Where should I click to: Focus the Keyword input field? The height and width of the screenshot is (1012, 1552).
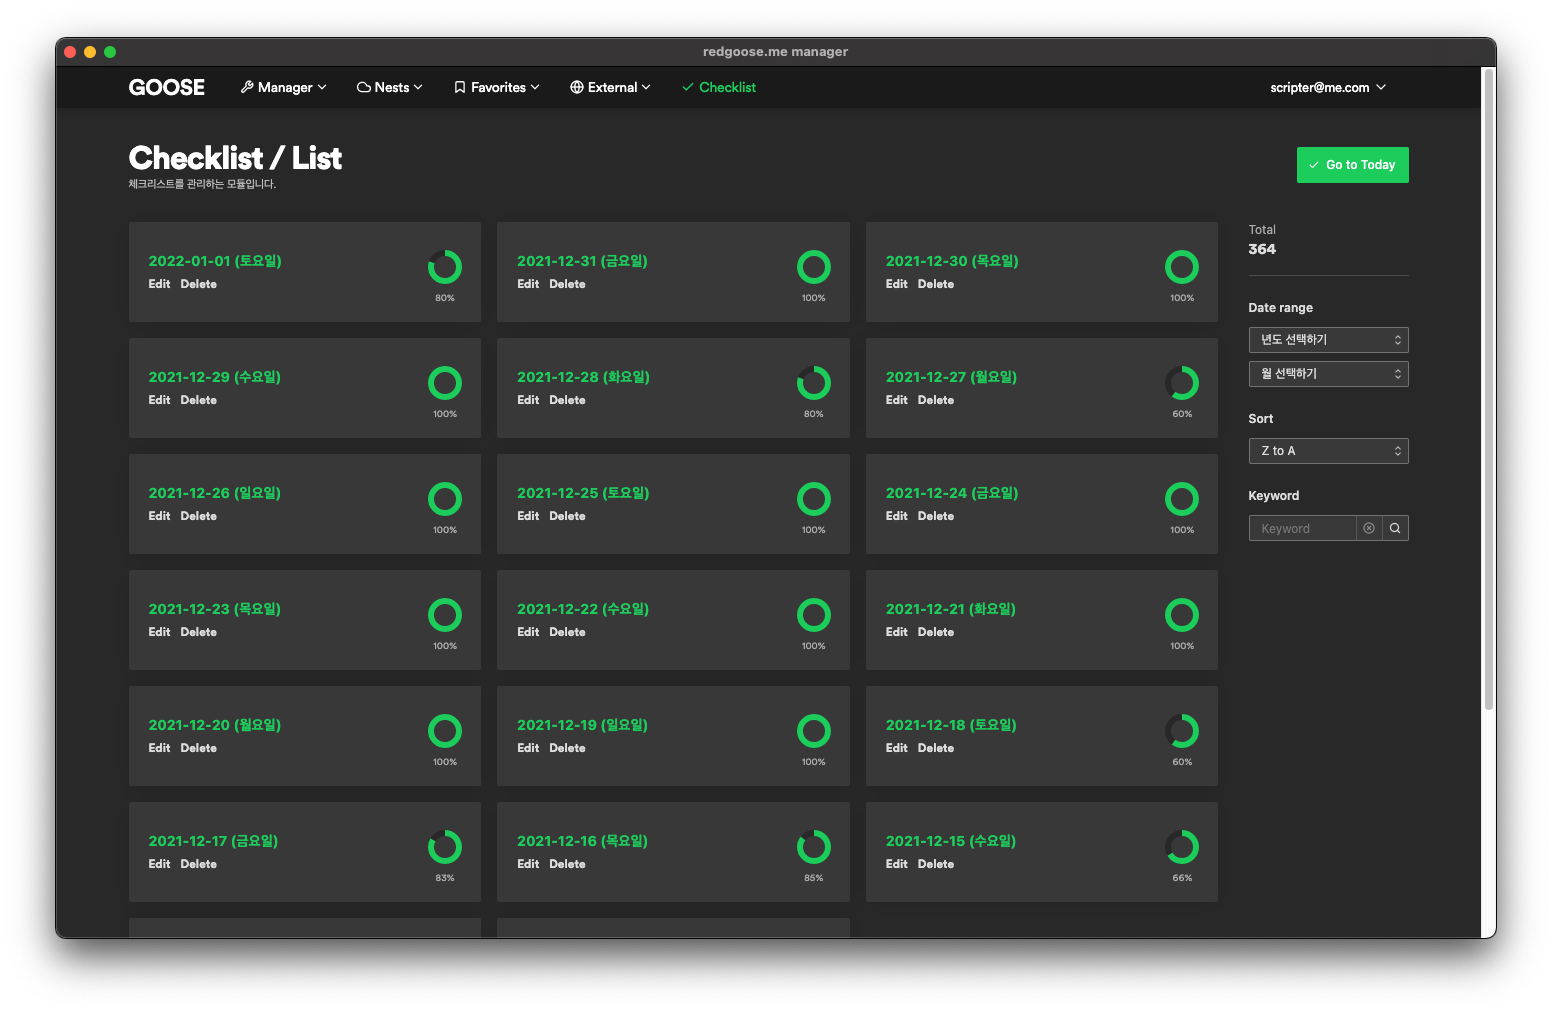[x=1302, y=528]
